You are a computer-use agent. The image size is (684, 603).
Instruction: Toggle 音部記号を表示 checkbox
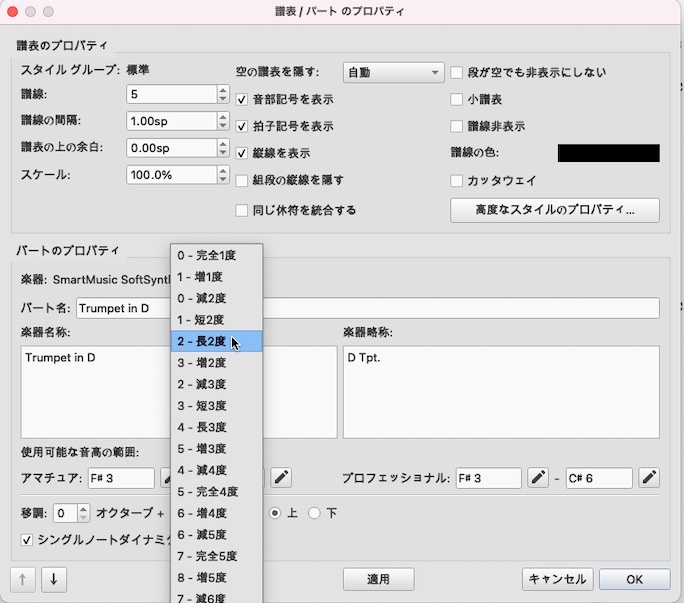[x=242, y=100]
